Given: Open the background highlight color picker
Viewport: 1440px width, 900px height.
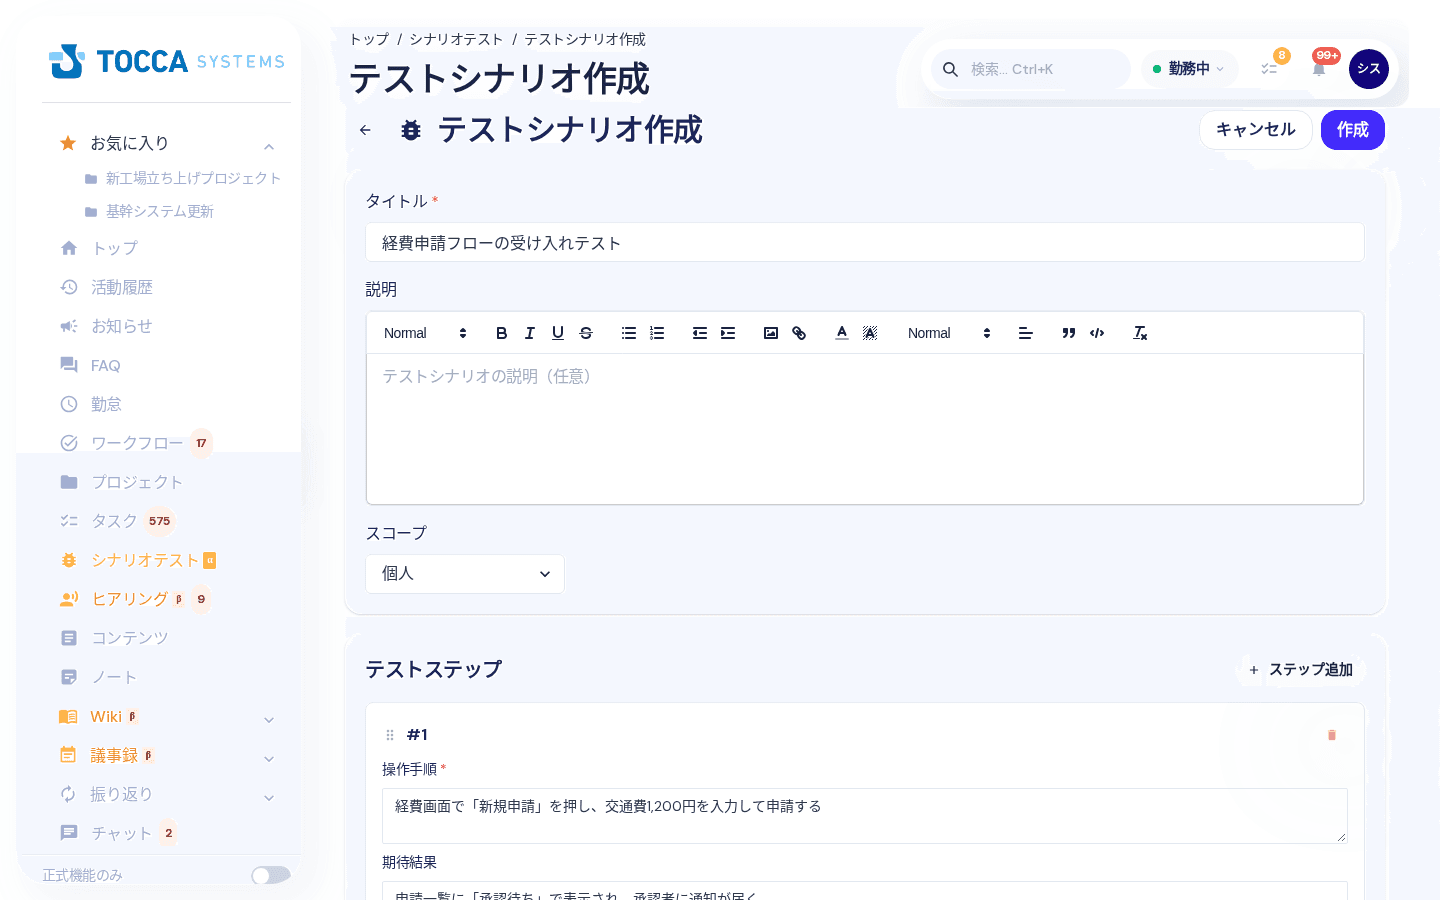Looking at the screenshot, I should pyautogui.click(x=870, y=333).
